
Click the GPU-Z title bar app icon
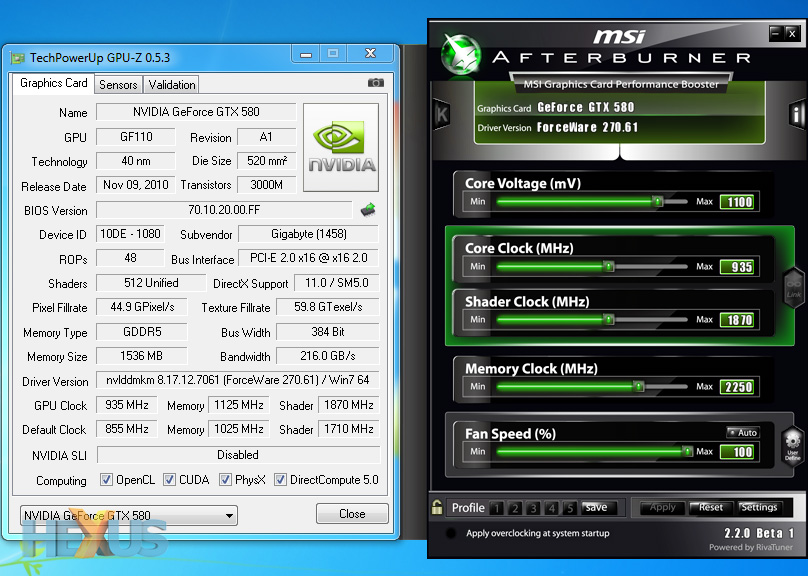pyautogui.click(x=18, y=58)
